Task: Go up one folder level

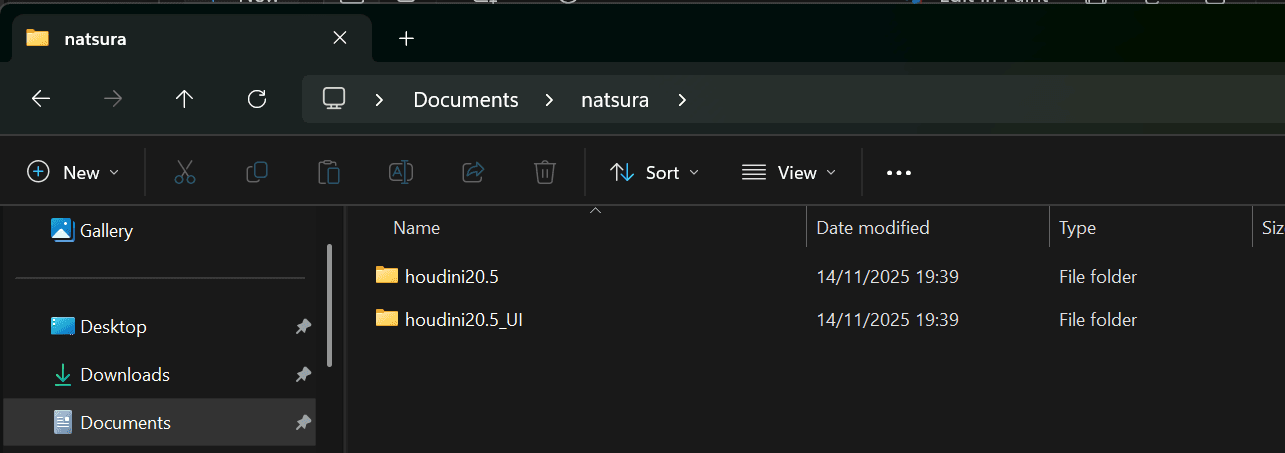Action: point(184,99)
